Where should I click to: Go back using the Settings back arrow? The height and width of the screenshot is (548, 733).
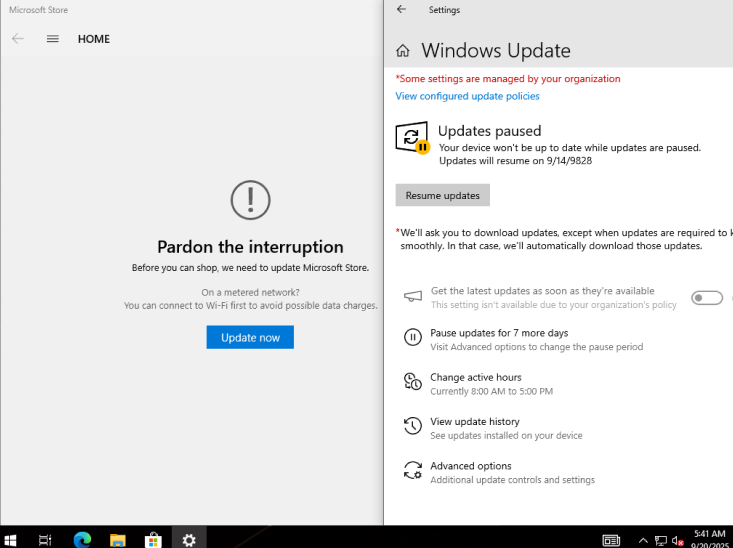coord(402,9)
